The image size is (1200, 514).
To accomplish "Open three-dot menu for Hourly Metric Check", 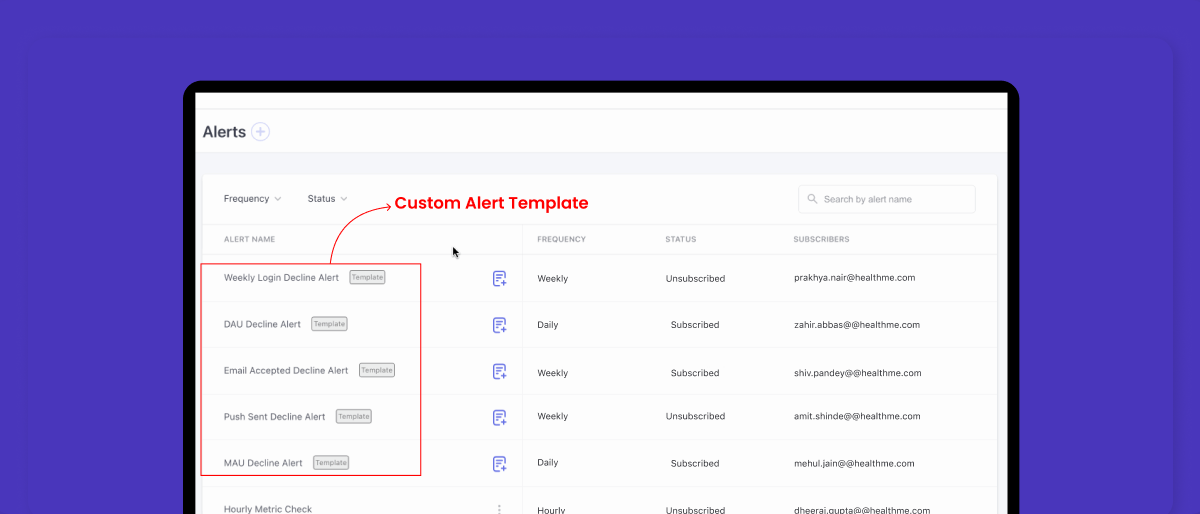I will pos(500,509).
